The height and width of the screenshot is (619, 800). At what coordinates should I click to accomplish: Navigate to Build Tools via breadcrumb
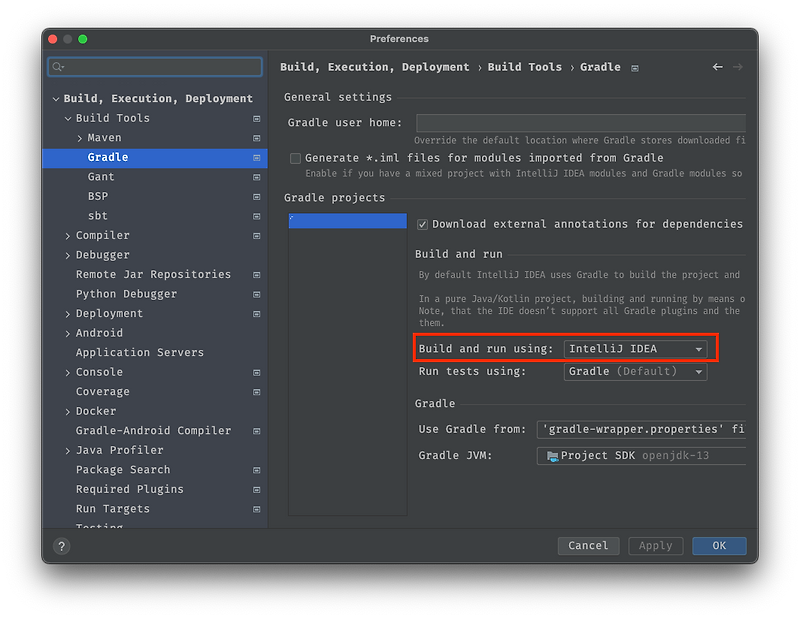click(x=524, y=67)
